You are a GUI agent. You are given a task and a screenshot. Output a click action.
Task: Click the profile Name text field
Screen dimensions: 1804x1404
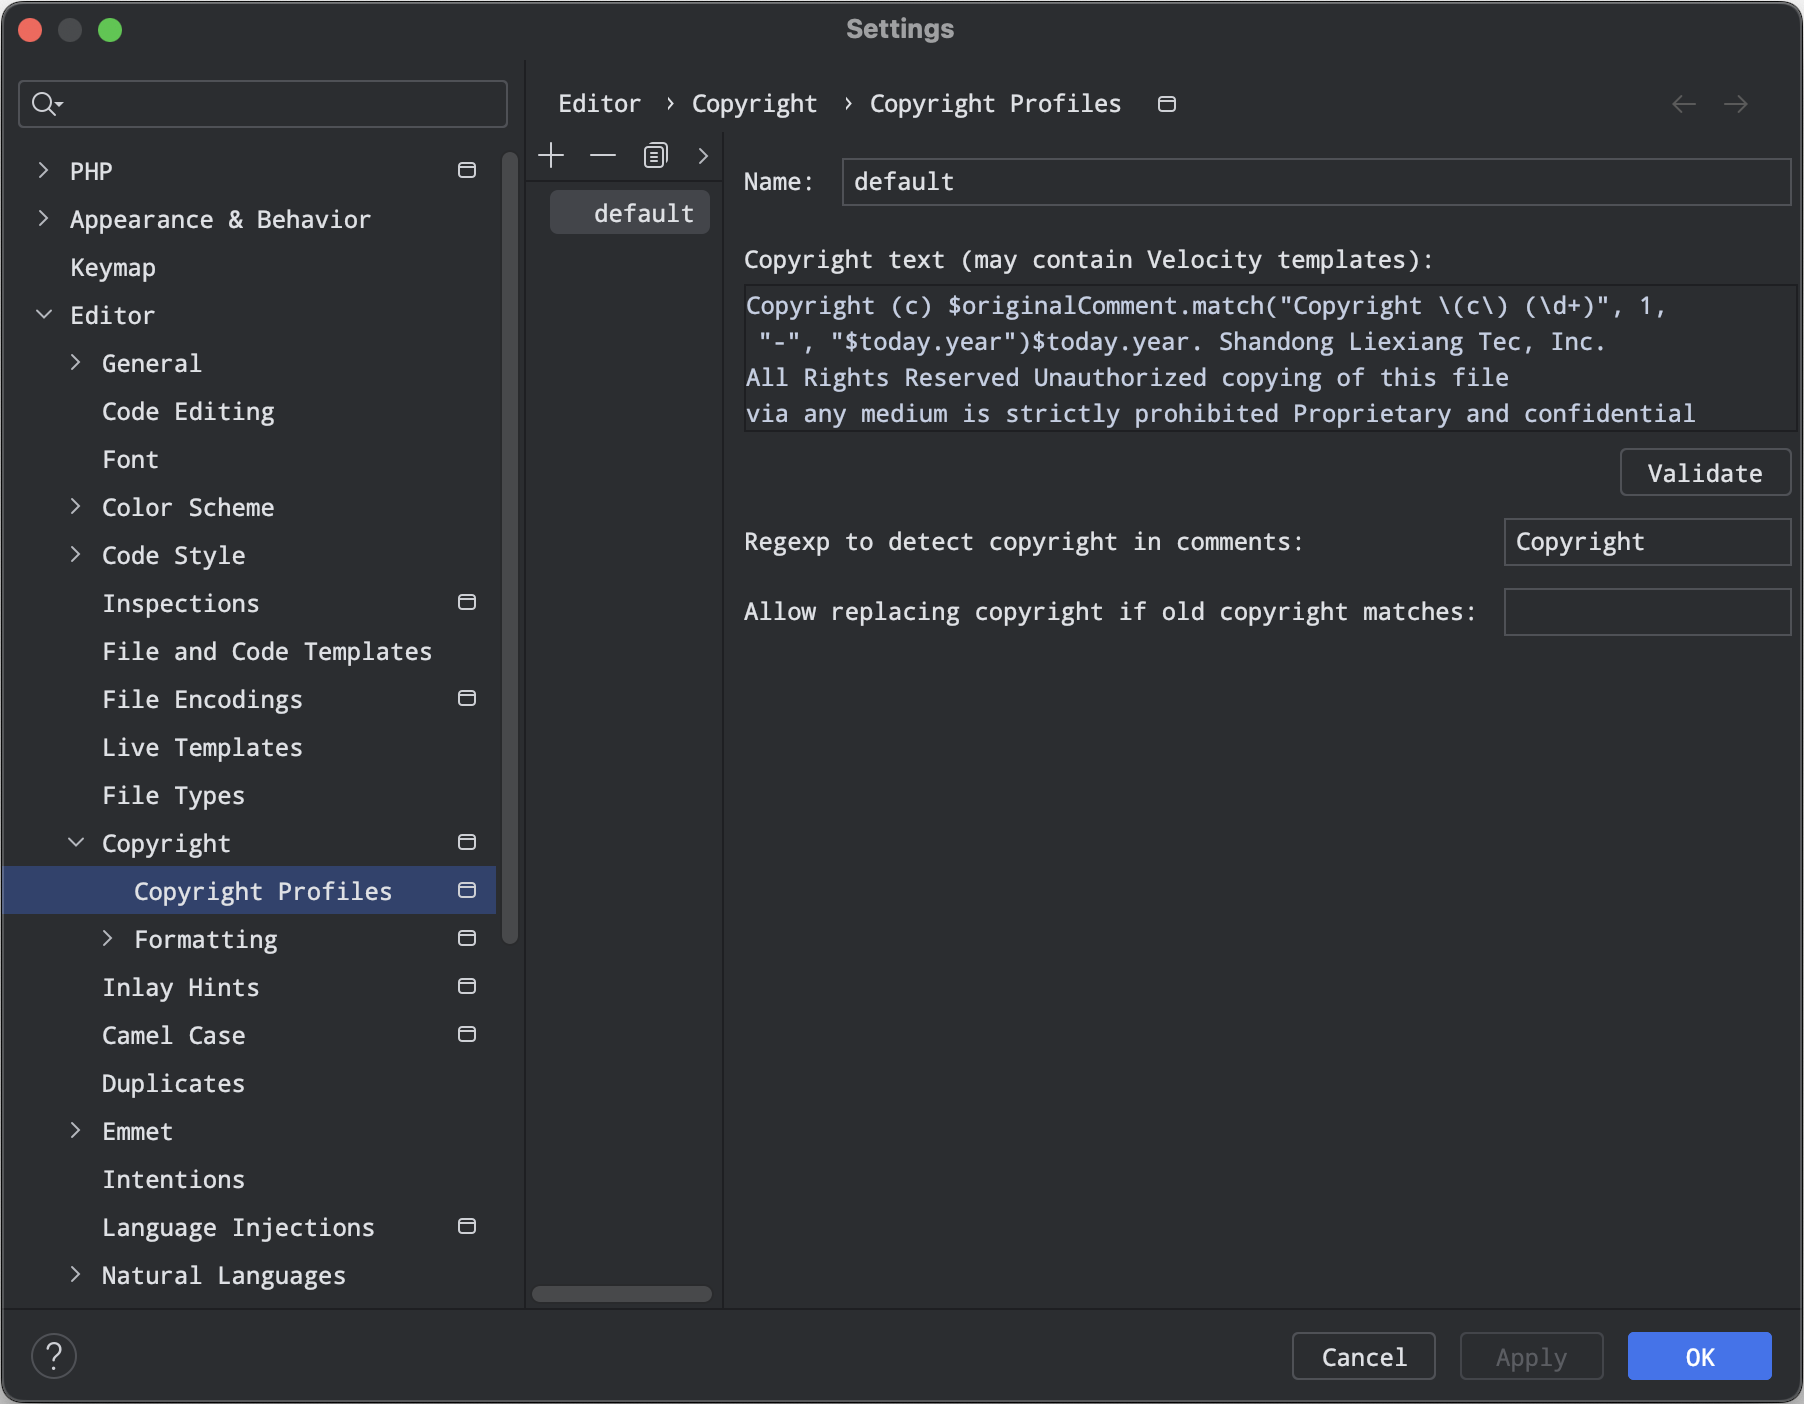[1315, 182]
